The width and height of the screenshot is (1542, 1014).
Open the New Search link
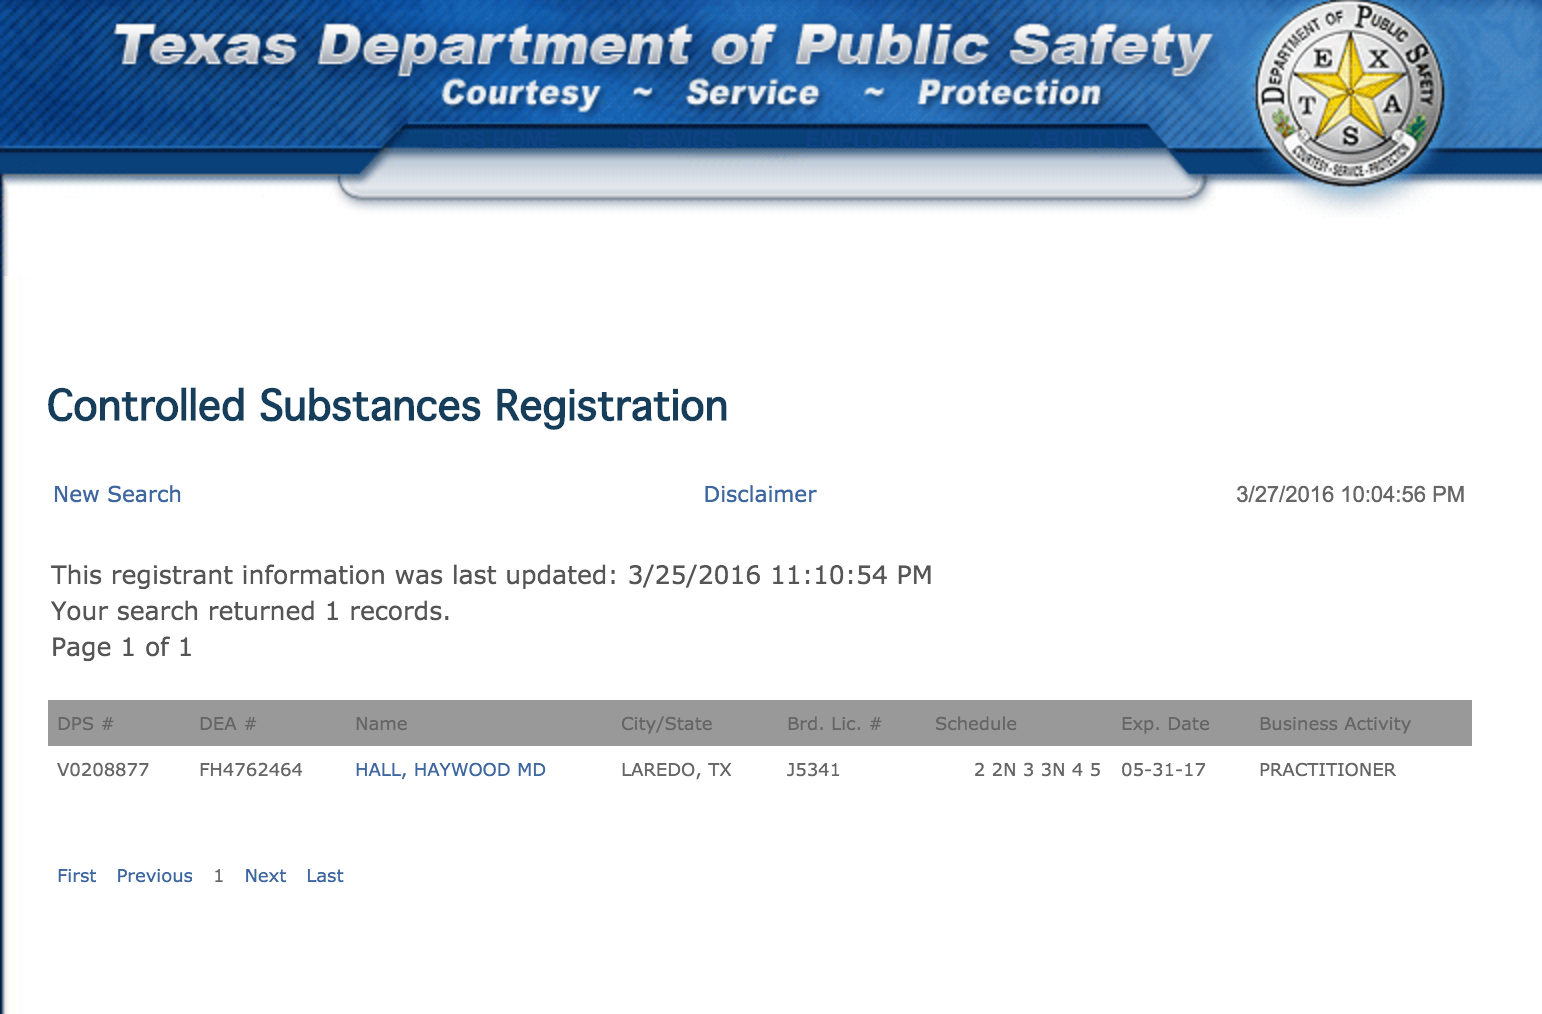tap(117, 494)
